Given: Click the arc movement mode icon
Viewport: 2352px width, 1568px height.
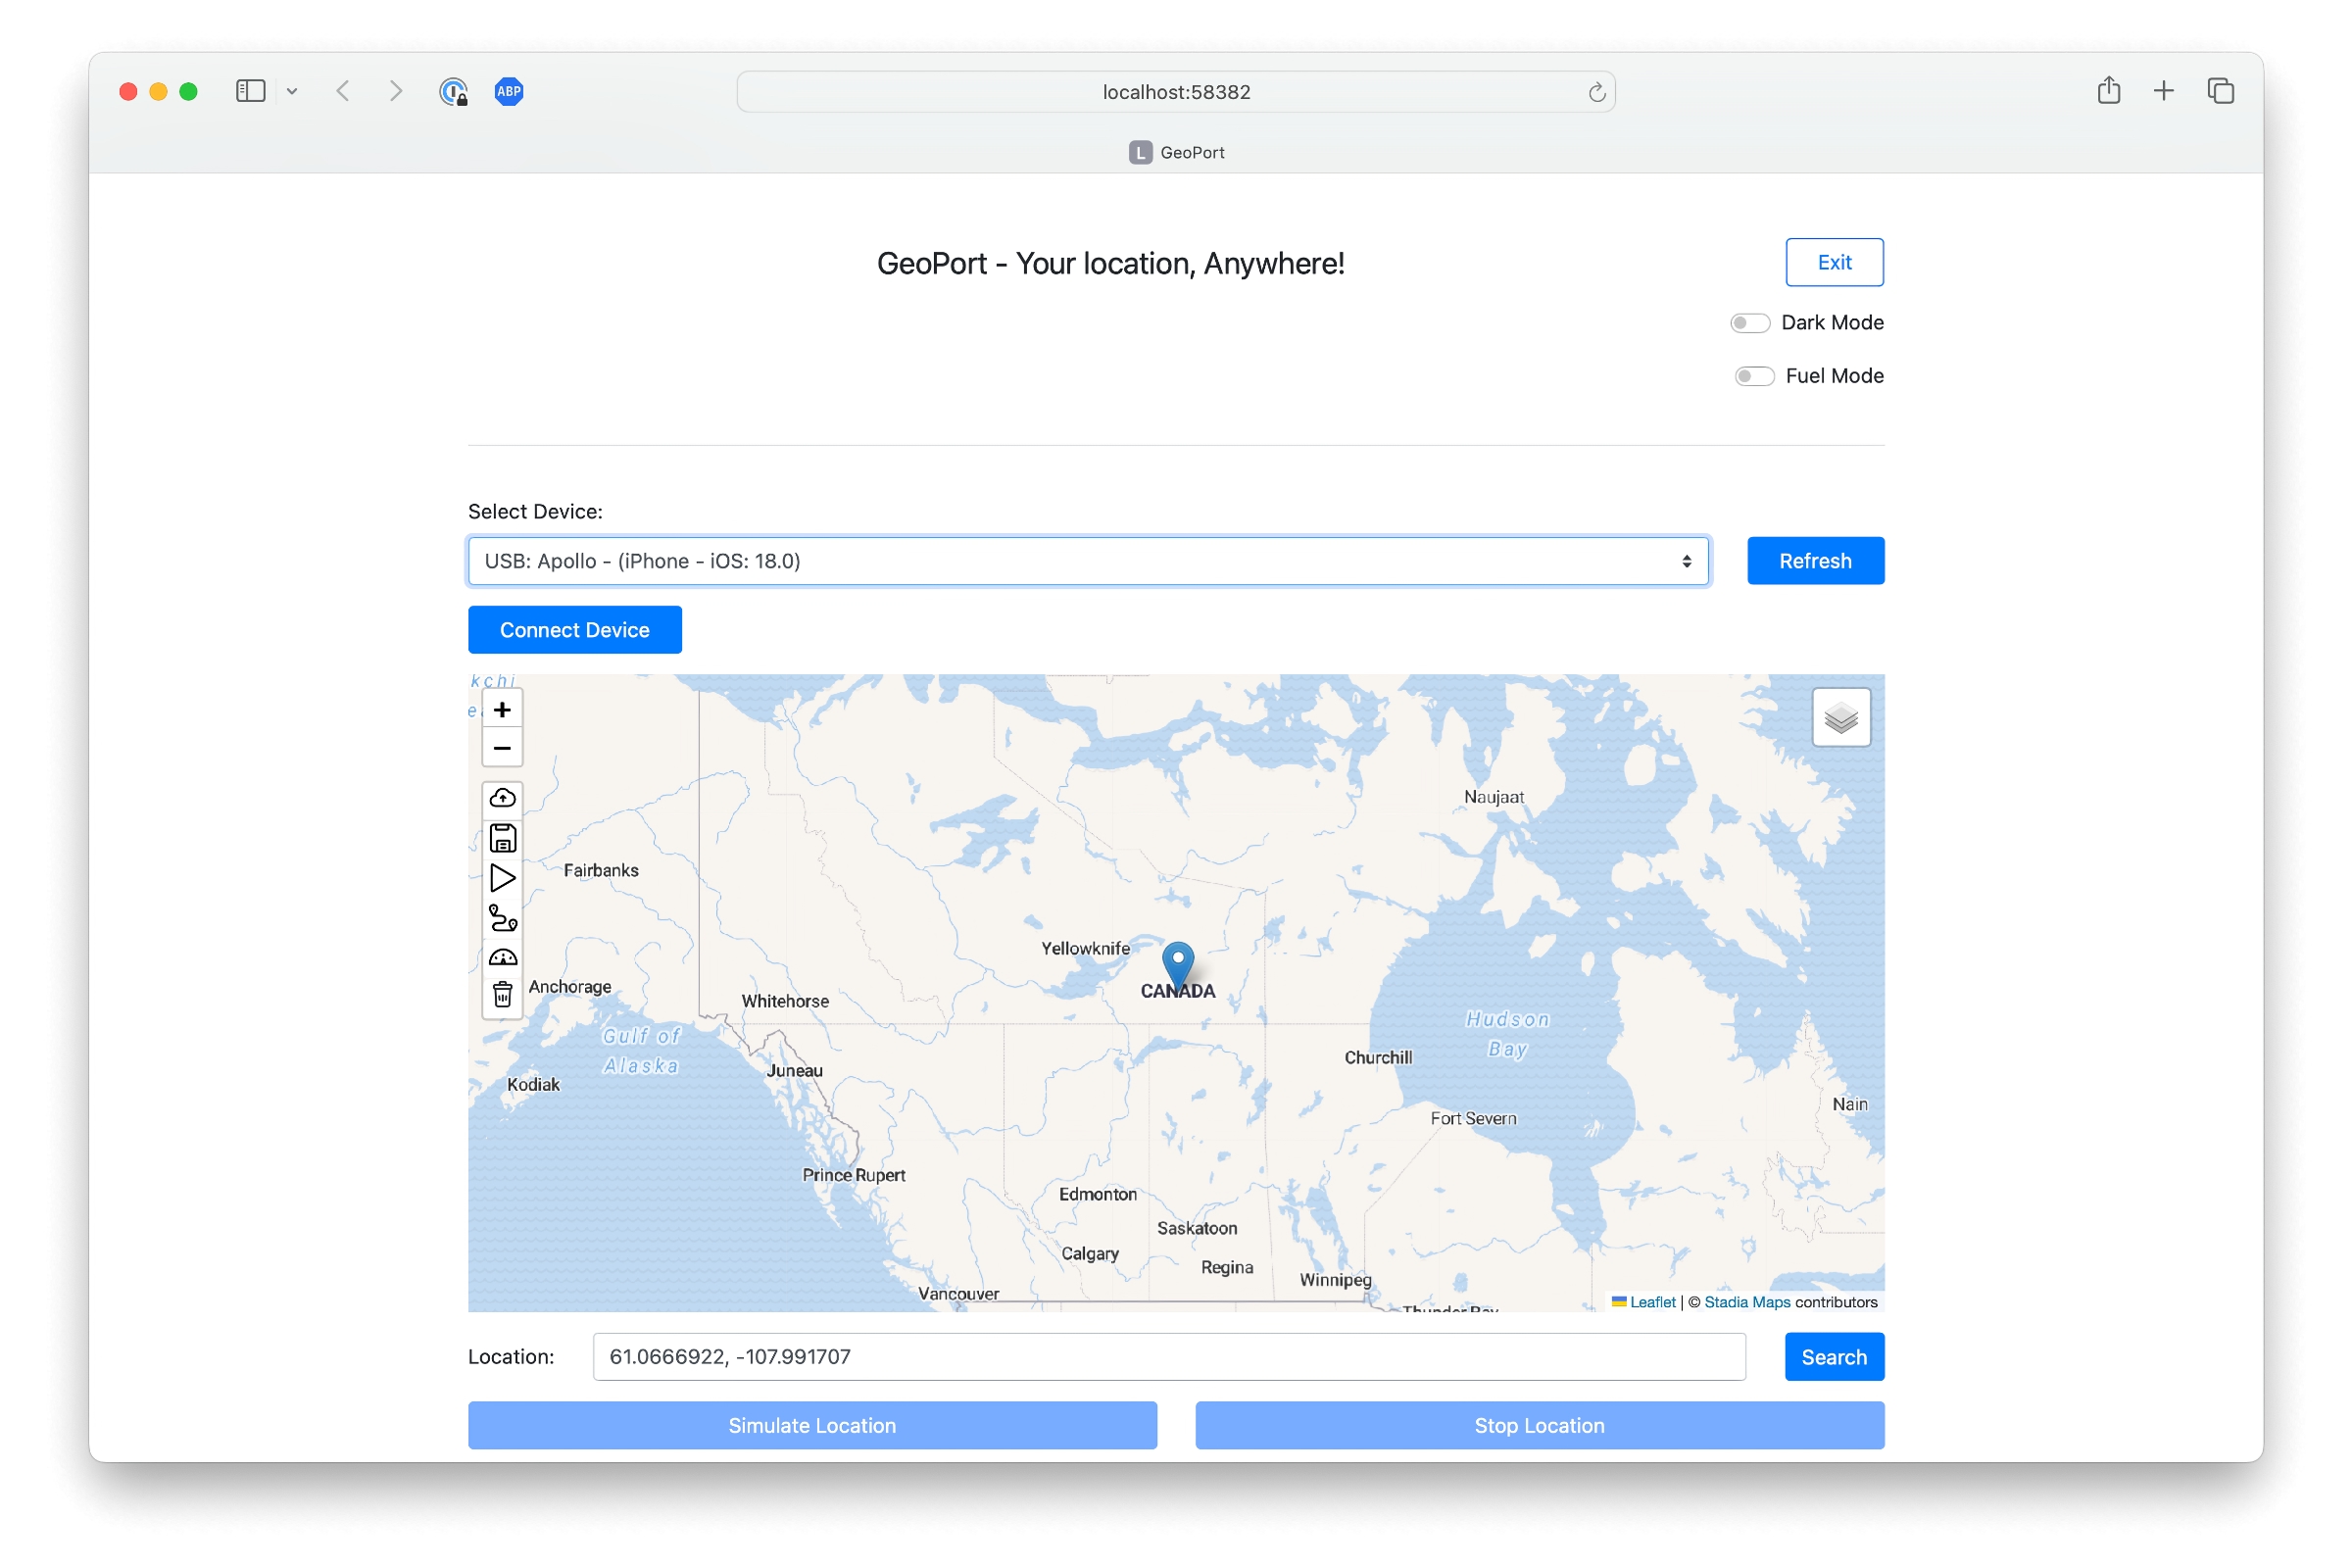Looking at the screenshot, I should (501, 957).
